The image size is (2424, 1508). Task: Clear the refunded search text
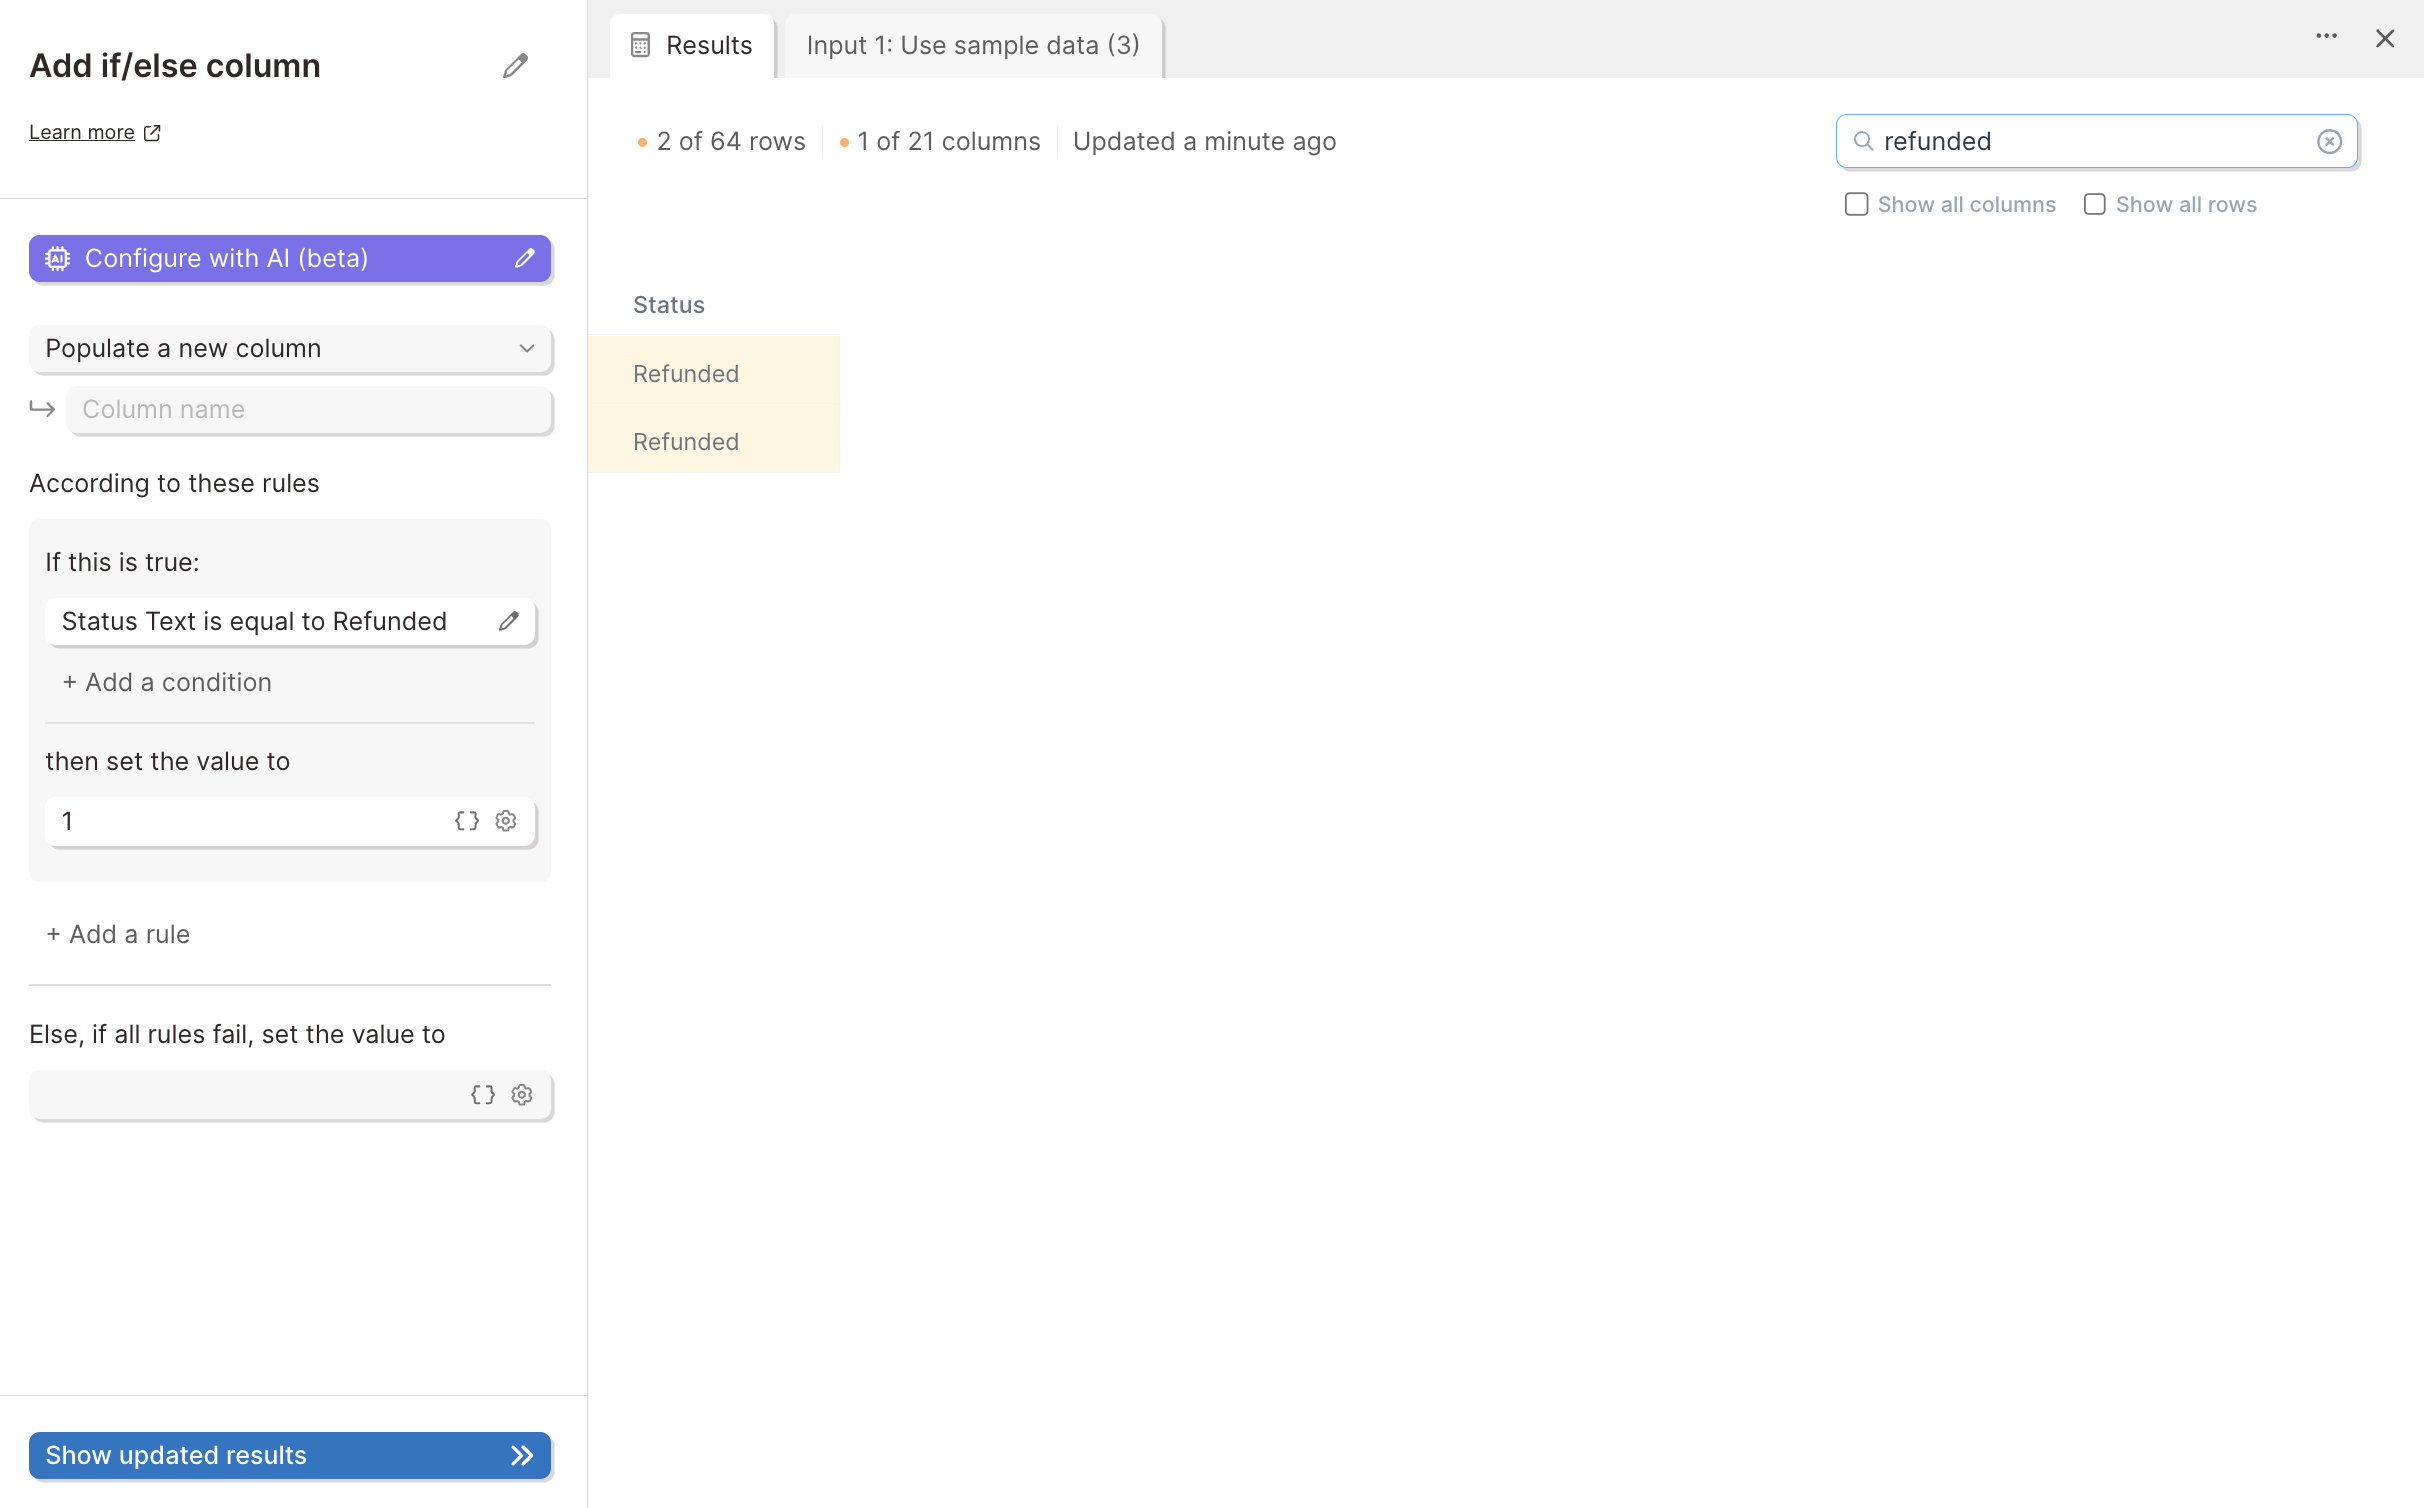point(2330,142)
